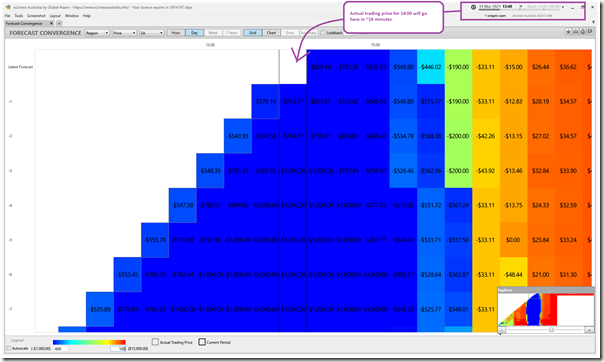Select the Hour view button
Screen dimensions: 604x362
[x=176, y=33]
